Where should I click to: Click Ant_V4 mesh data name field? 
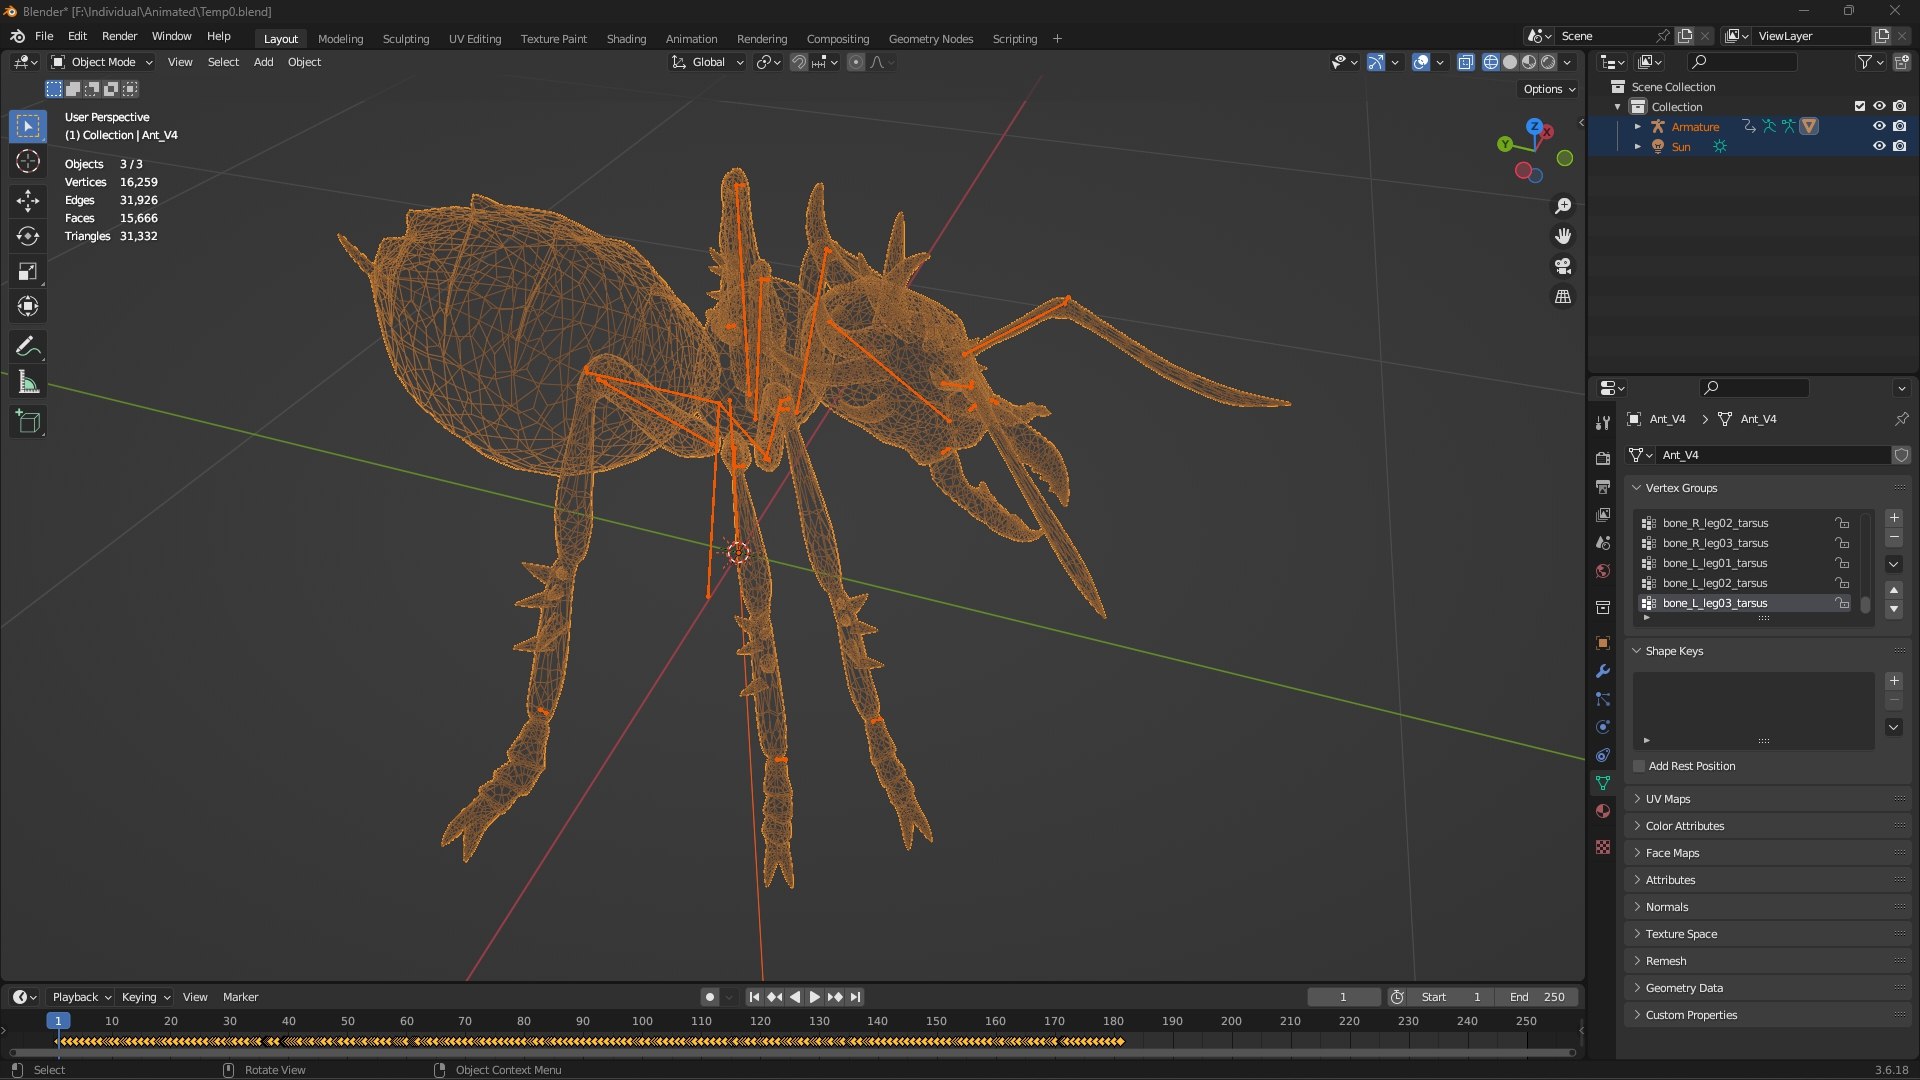[1772, 455]
